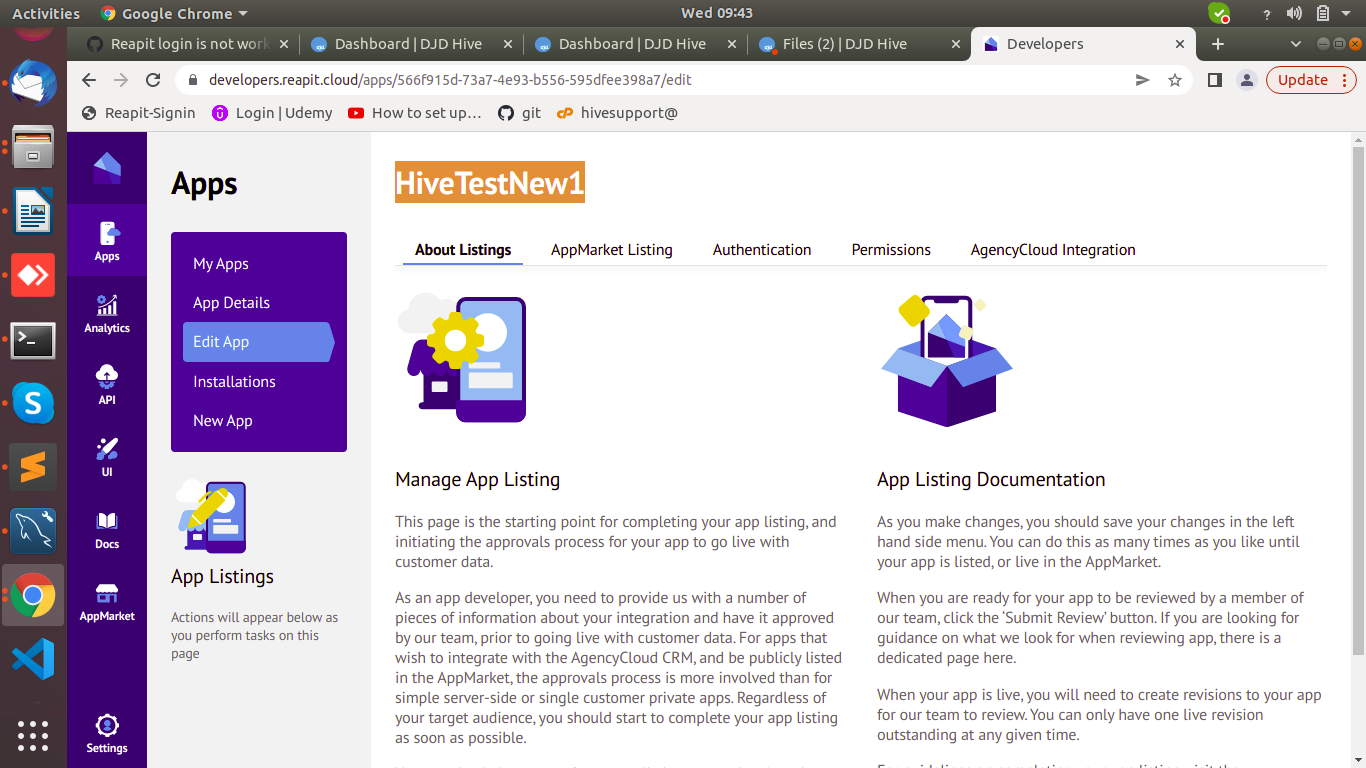This screenshot has width=1366, height=768.
Task: Switch to the AppMarket Listing tab
Action: pyautogui.click(x=611, y=250)
